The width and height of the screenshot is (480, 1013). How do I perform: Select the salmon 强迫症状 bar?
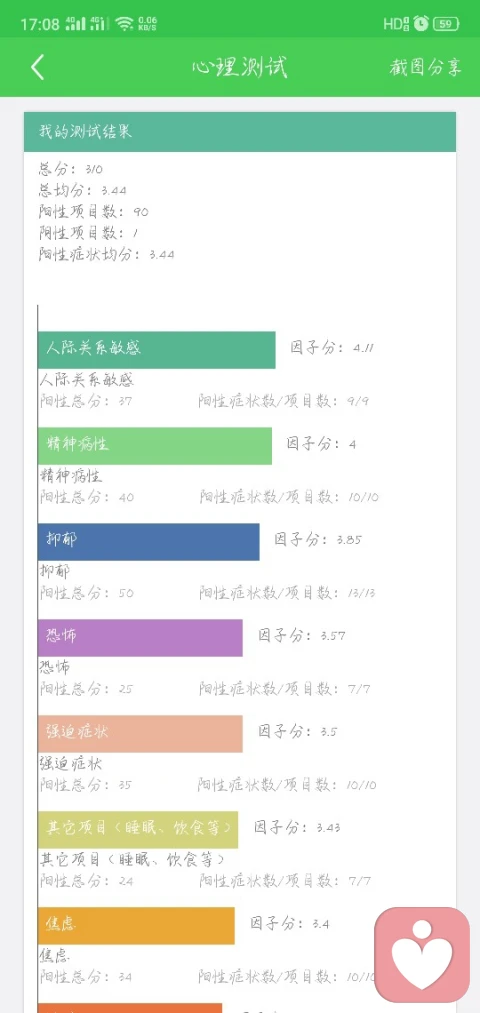coord(140,733)
